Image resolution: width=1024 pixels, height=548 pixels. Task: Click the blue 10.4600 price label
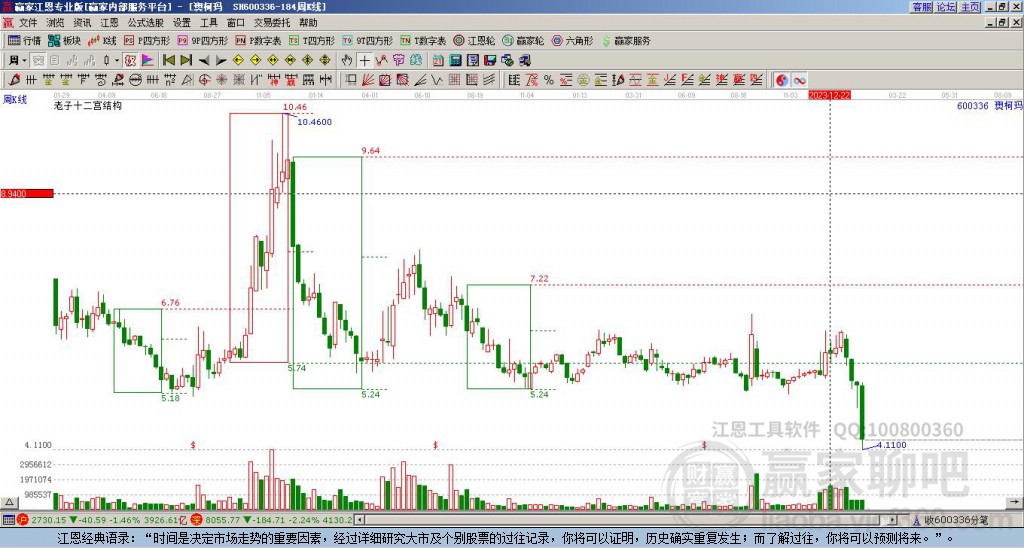pos(314,121)
